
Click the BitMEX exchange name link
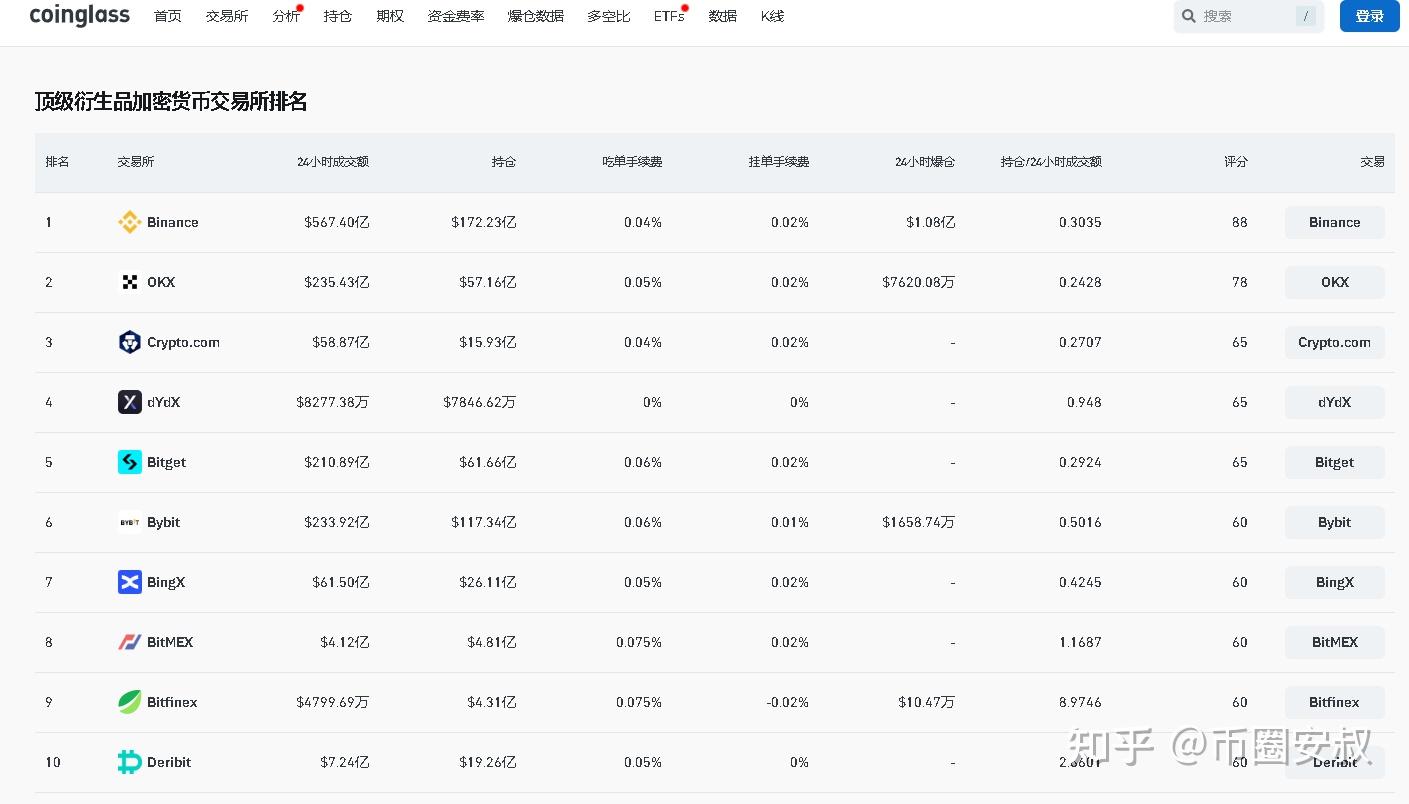pyautogui.click(x=170, y=642)
